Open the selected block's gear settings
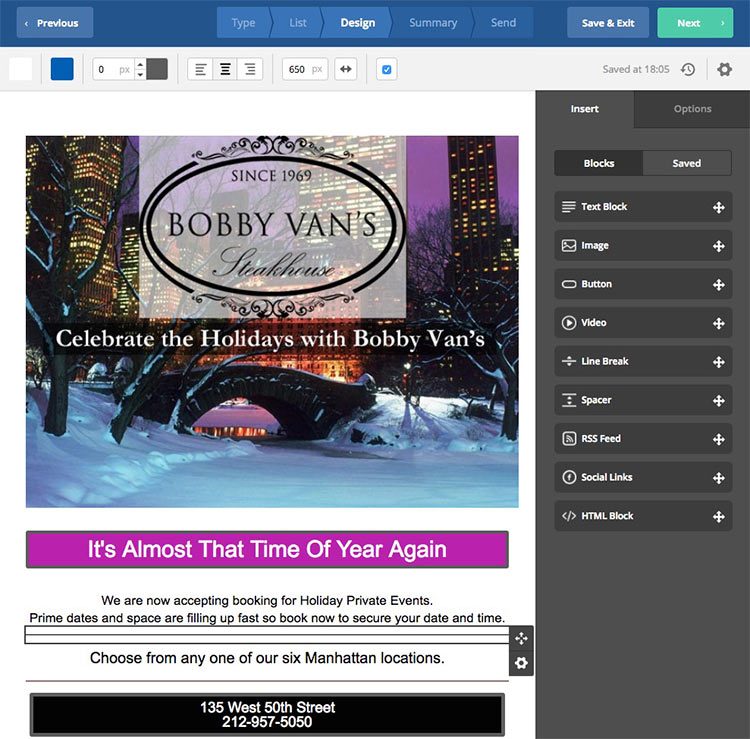This screenshot has width=750, height=739. pyautogui.click(x=521, y=663)
